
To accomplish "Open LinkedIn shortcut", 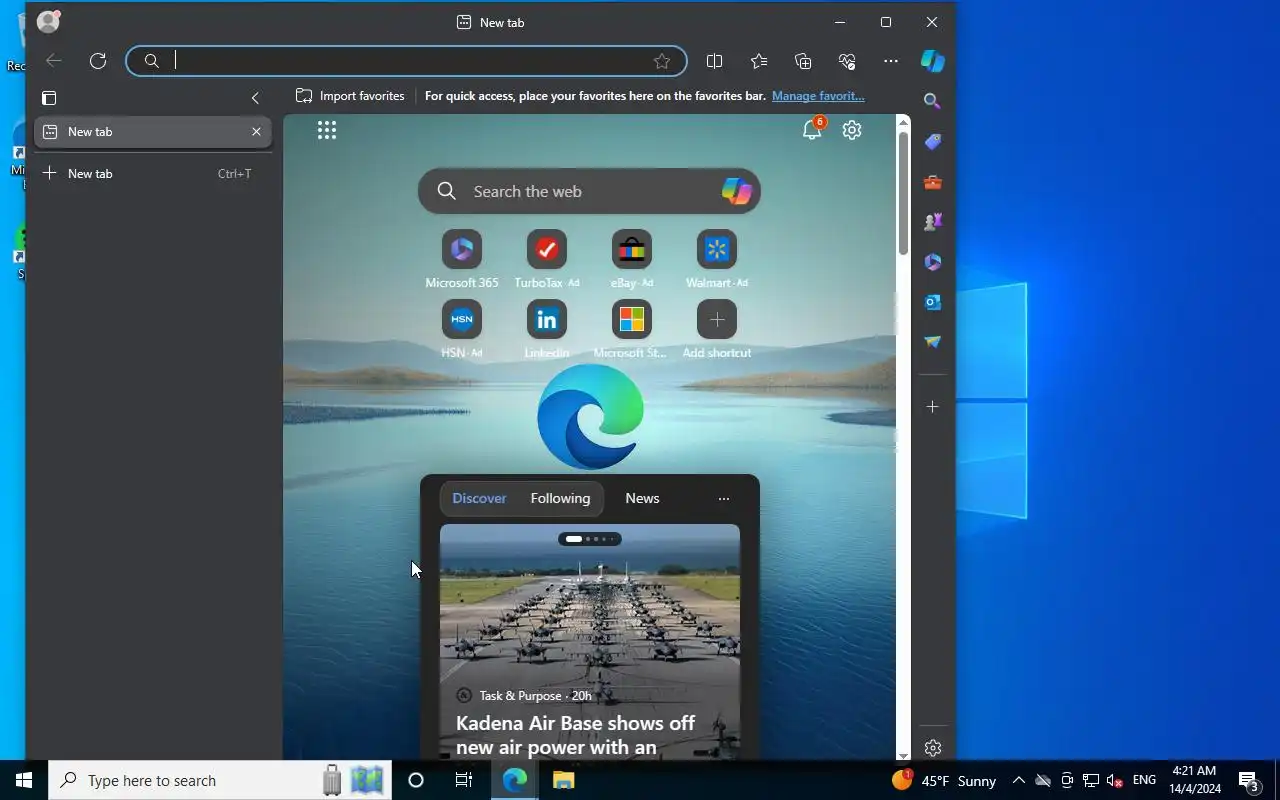I will pyautogui.click(x=547, y=329).
